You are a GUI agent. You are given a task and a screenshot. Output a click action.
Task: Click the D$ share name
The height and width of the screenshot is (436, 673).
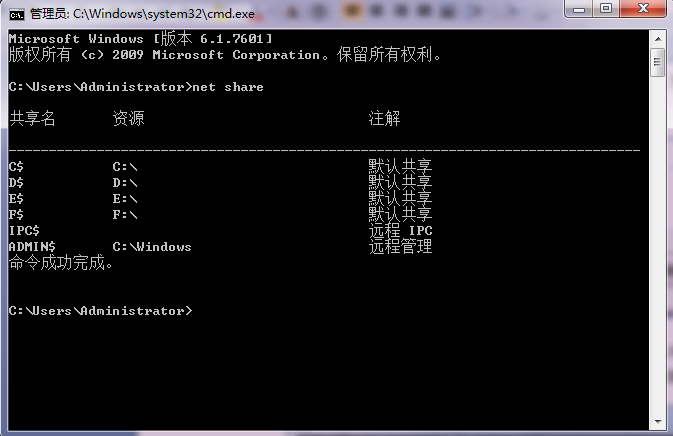(x=16, y=182)
